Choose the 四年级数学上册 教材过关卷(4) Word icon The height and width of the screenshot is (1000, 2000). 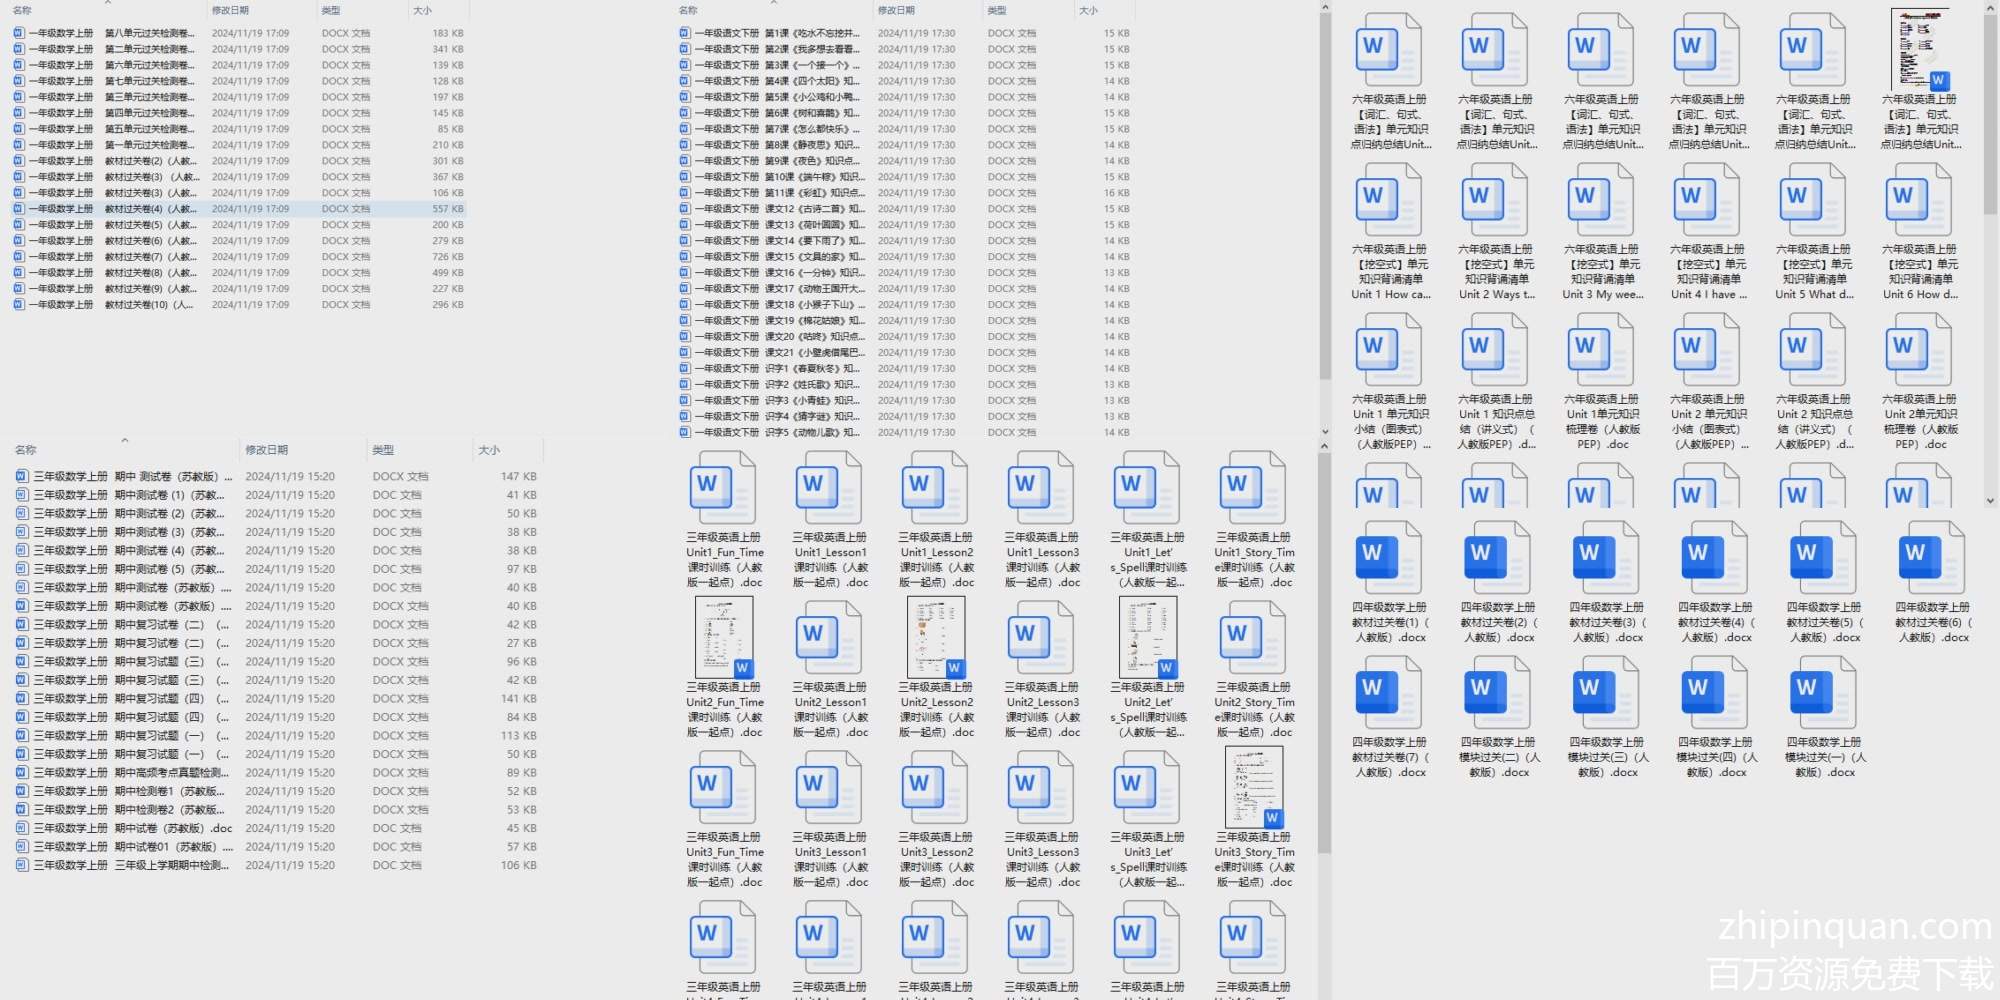(1714, 557)
